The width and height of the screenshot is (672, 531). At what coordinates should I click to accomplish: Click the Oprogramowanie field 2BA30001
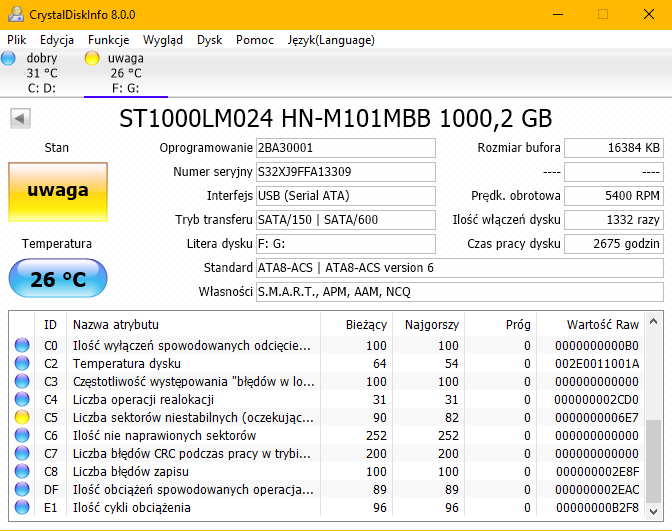(x=346, y=148)
